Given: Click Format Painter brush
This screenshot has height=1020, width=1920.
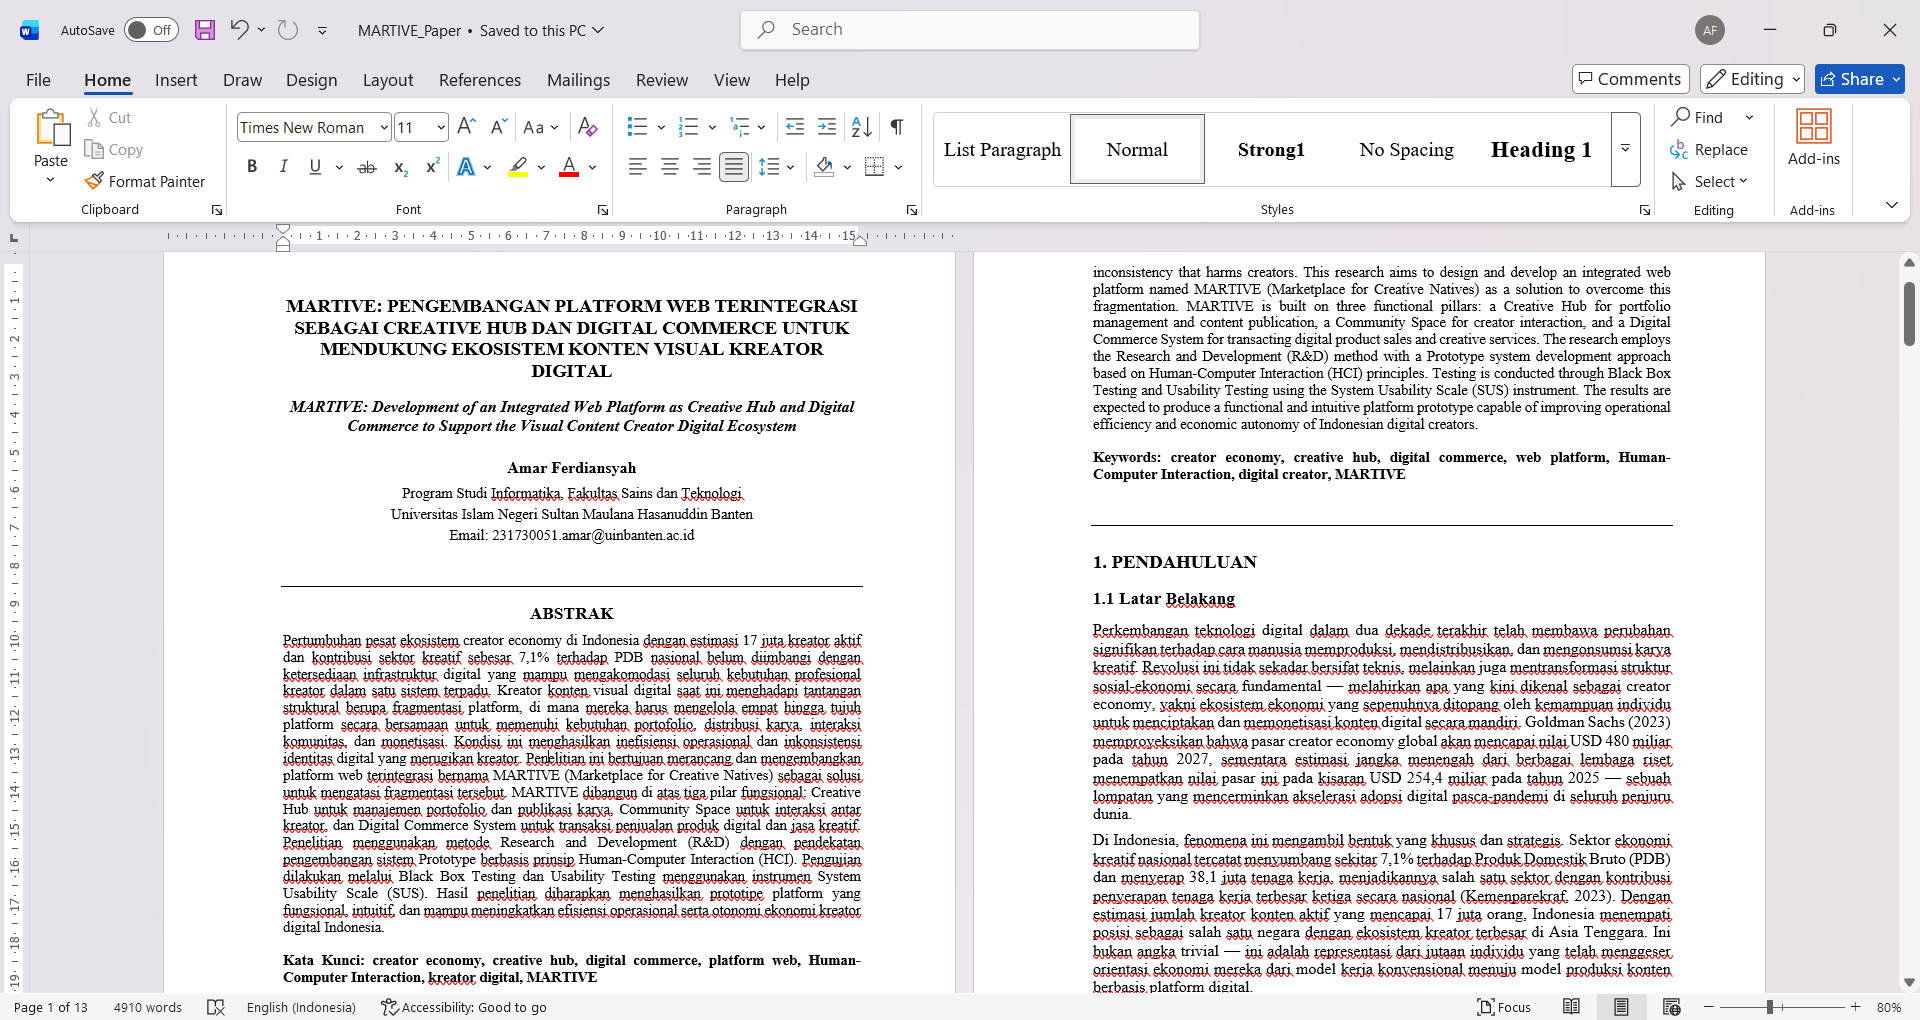Looking at the screenshot, I should [x=145, y=181].
